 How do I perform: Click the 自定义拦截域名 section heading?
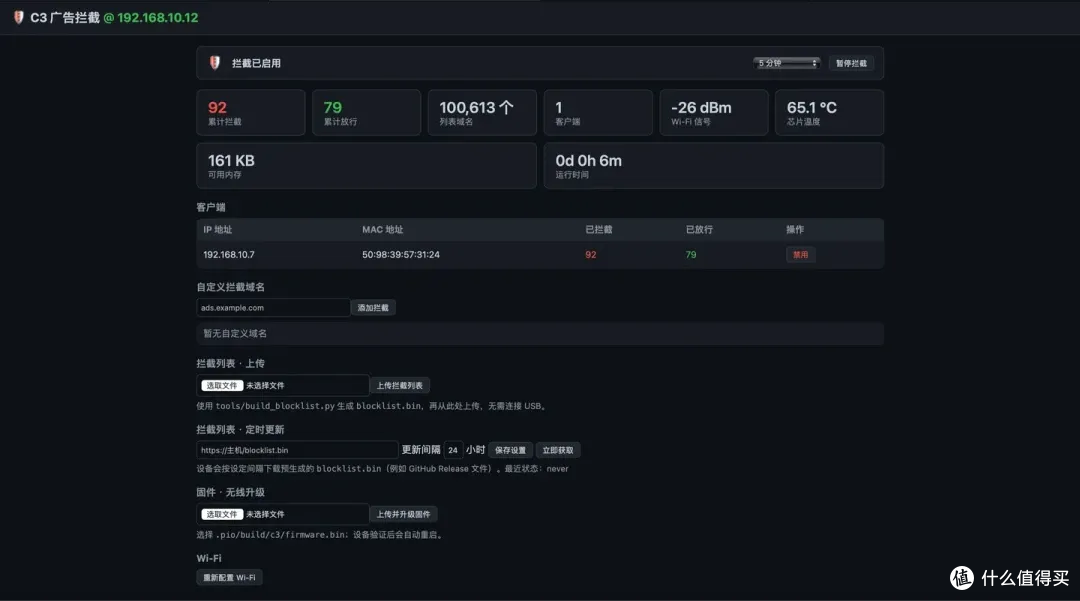pos(231,287)
